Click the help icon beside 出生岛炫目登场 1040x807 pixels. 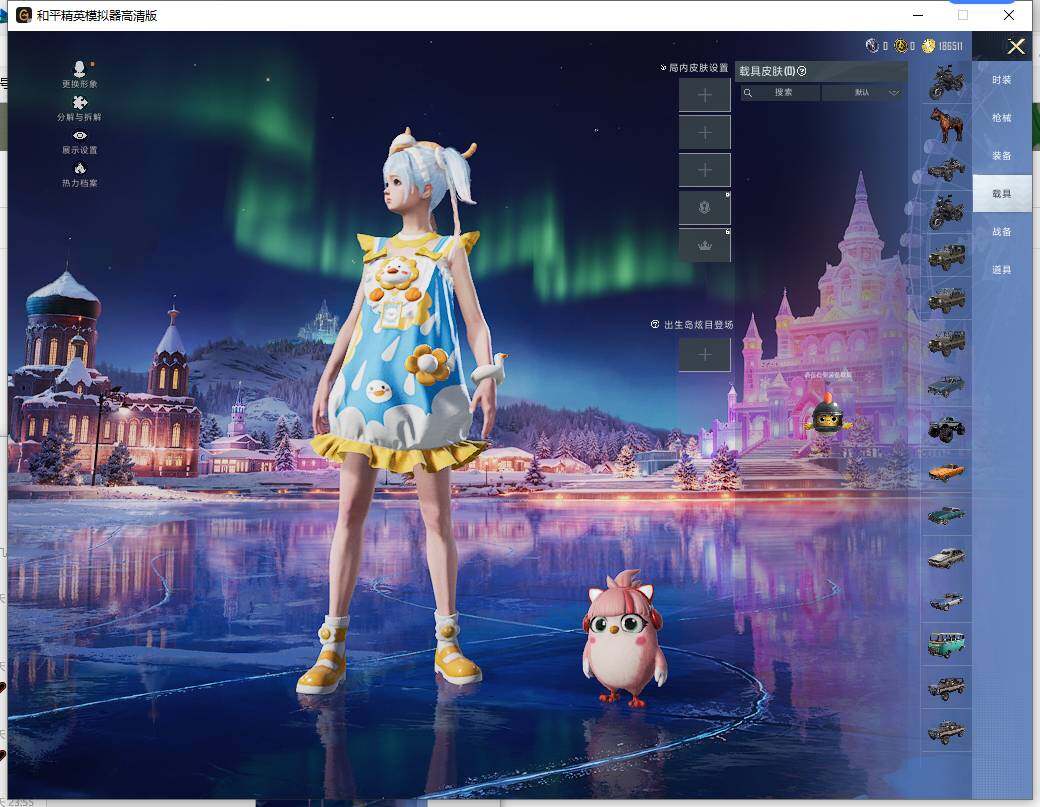[655, 324]
